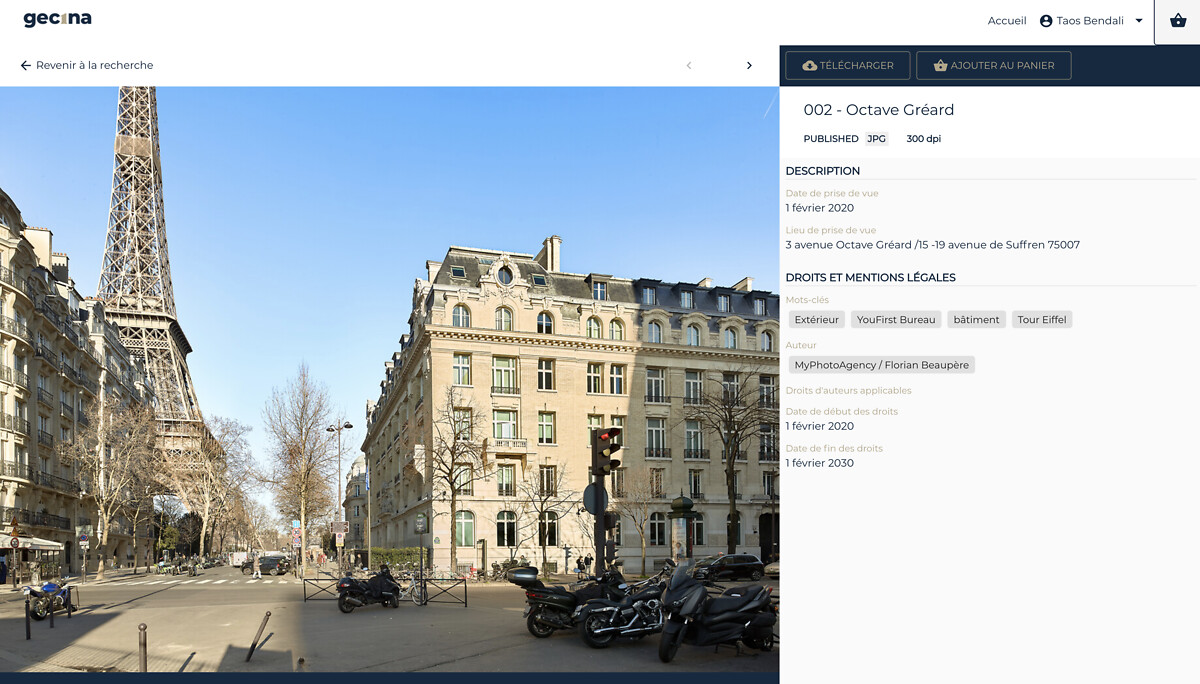Click the PUBLISHED status text
This screenshot has width=1200, height=684.
tap(831, 139)
